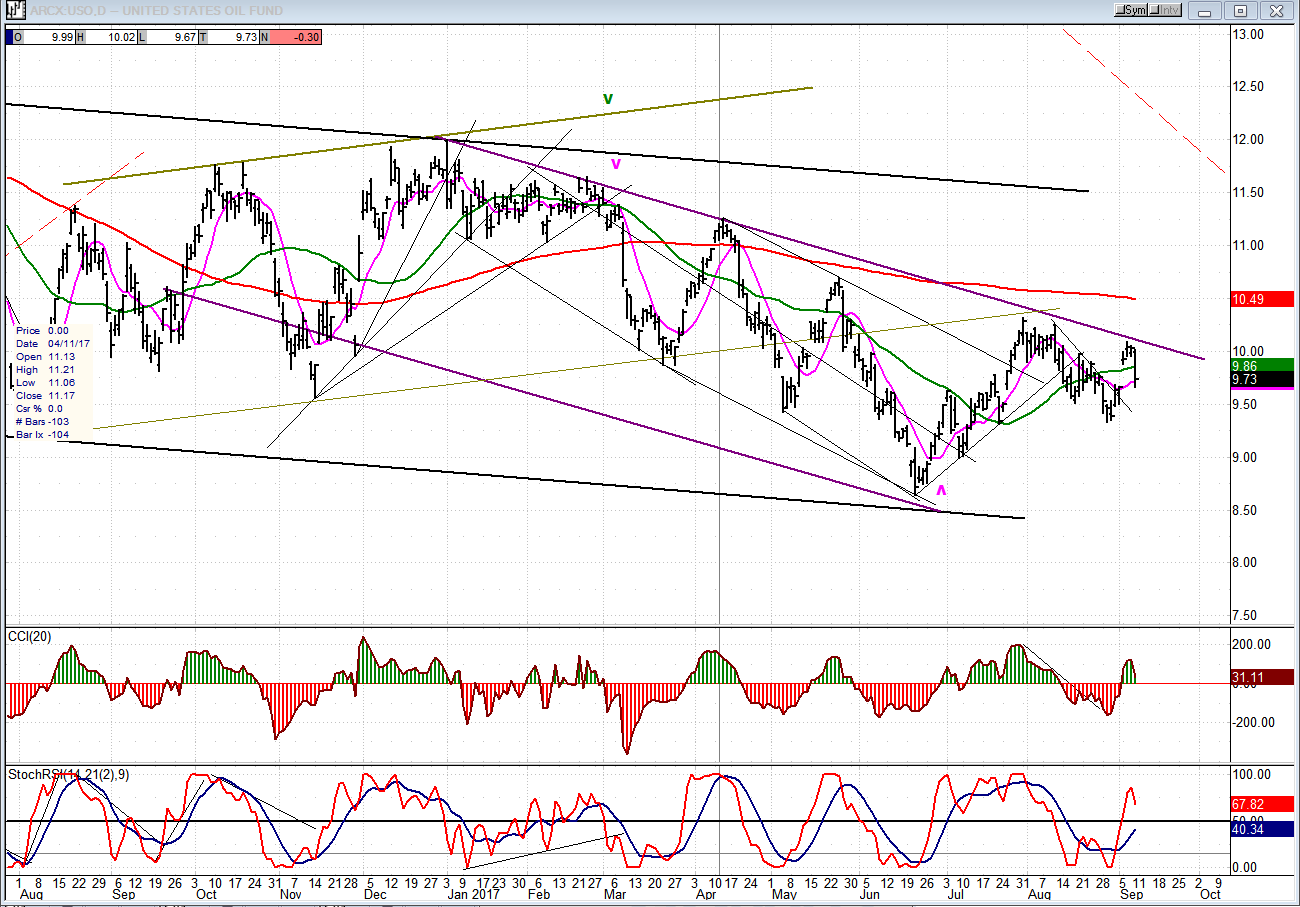The height and width of the screenshot is (907, 1300).
Task: Click the magenta V marker near March
Action: tap(616, 163)
